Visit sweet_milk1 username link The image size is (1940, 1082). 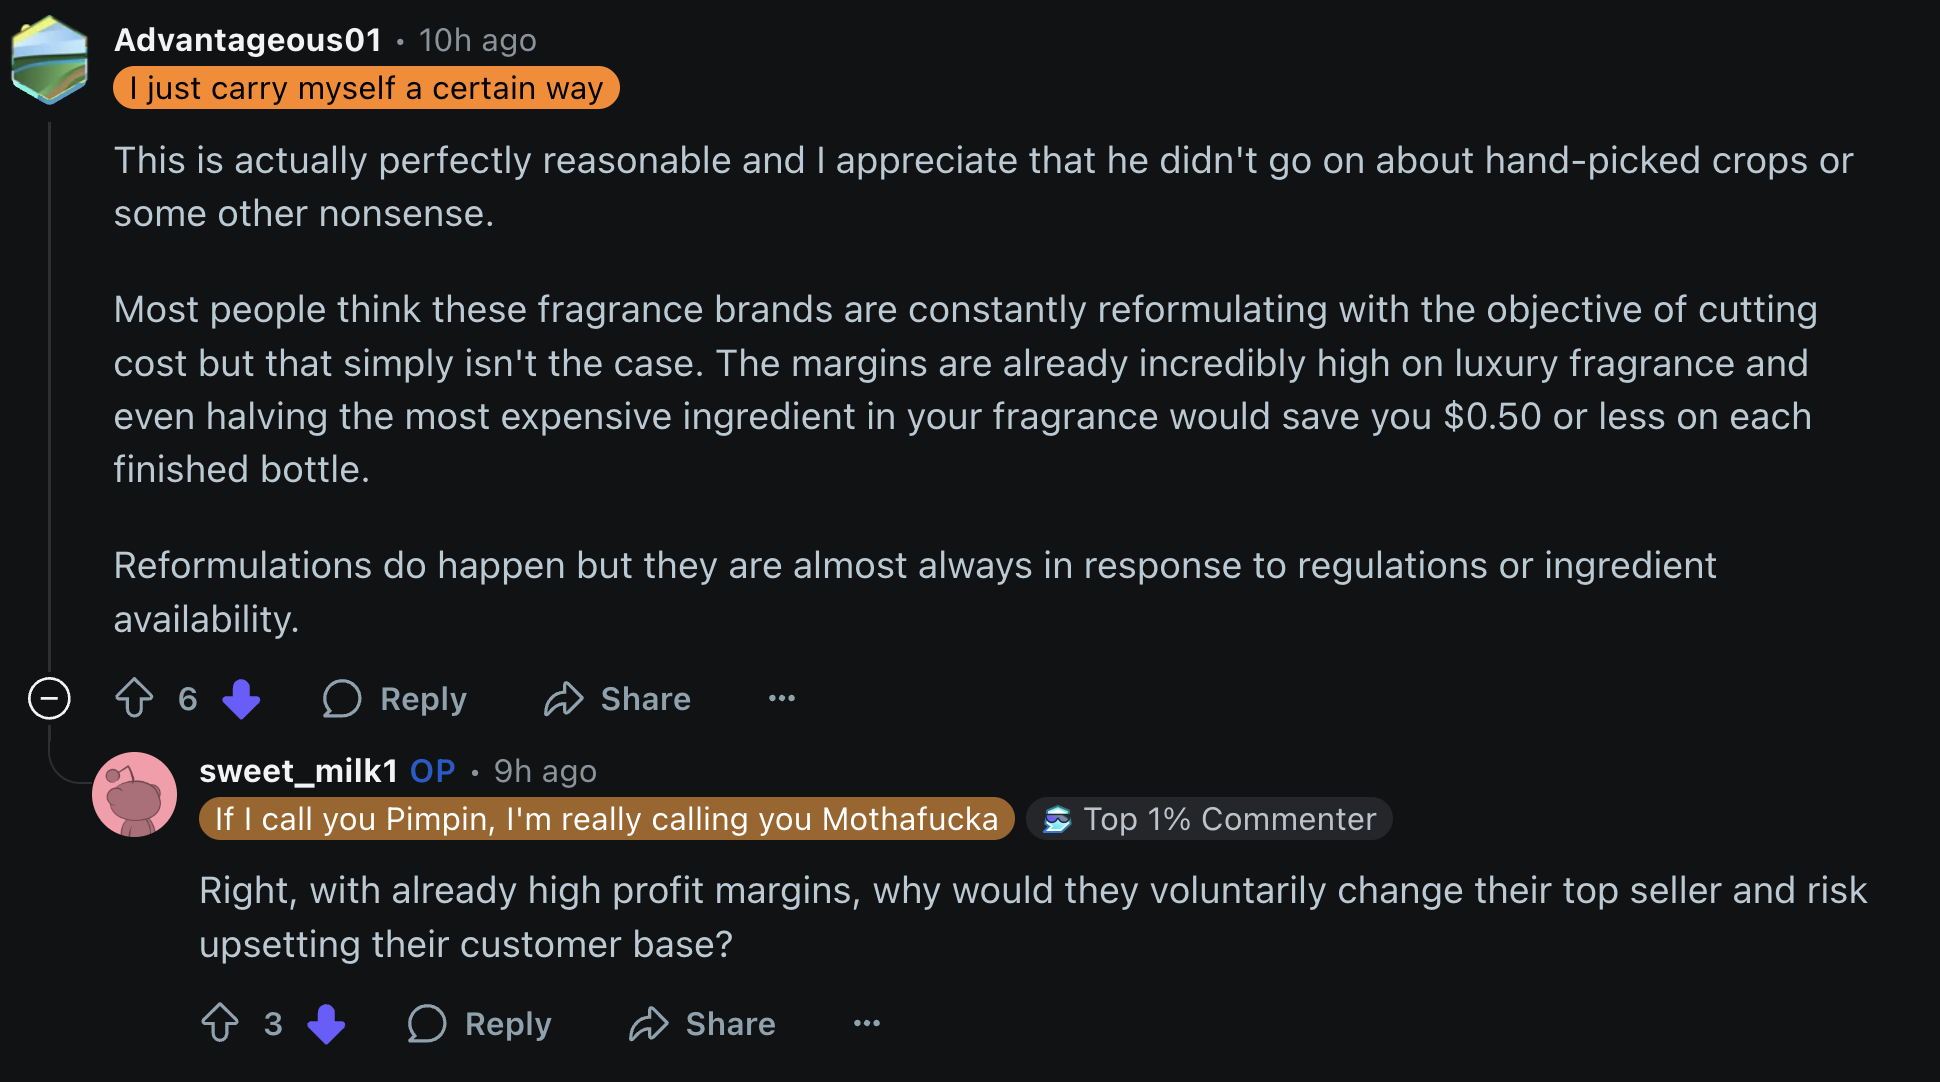pyautogui.click(x=298, y=771)
